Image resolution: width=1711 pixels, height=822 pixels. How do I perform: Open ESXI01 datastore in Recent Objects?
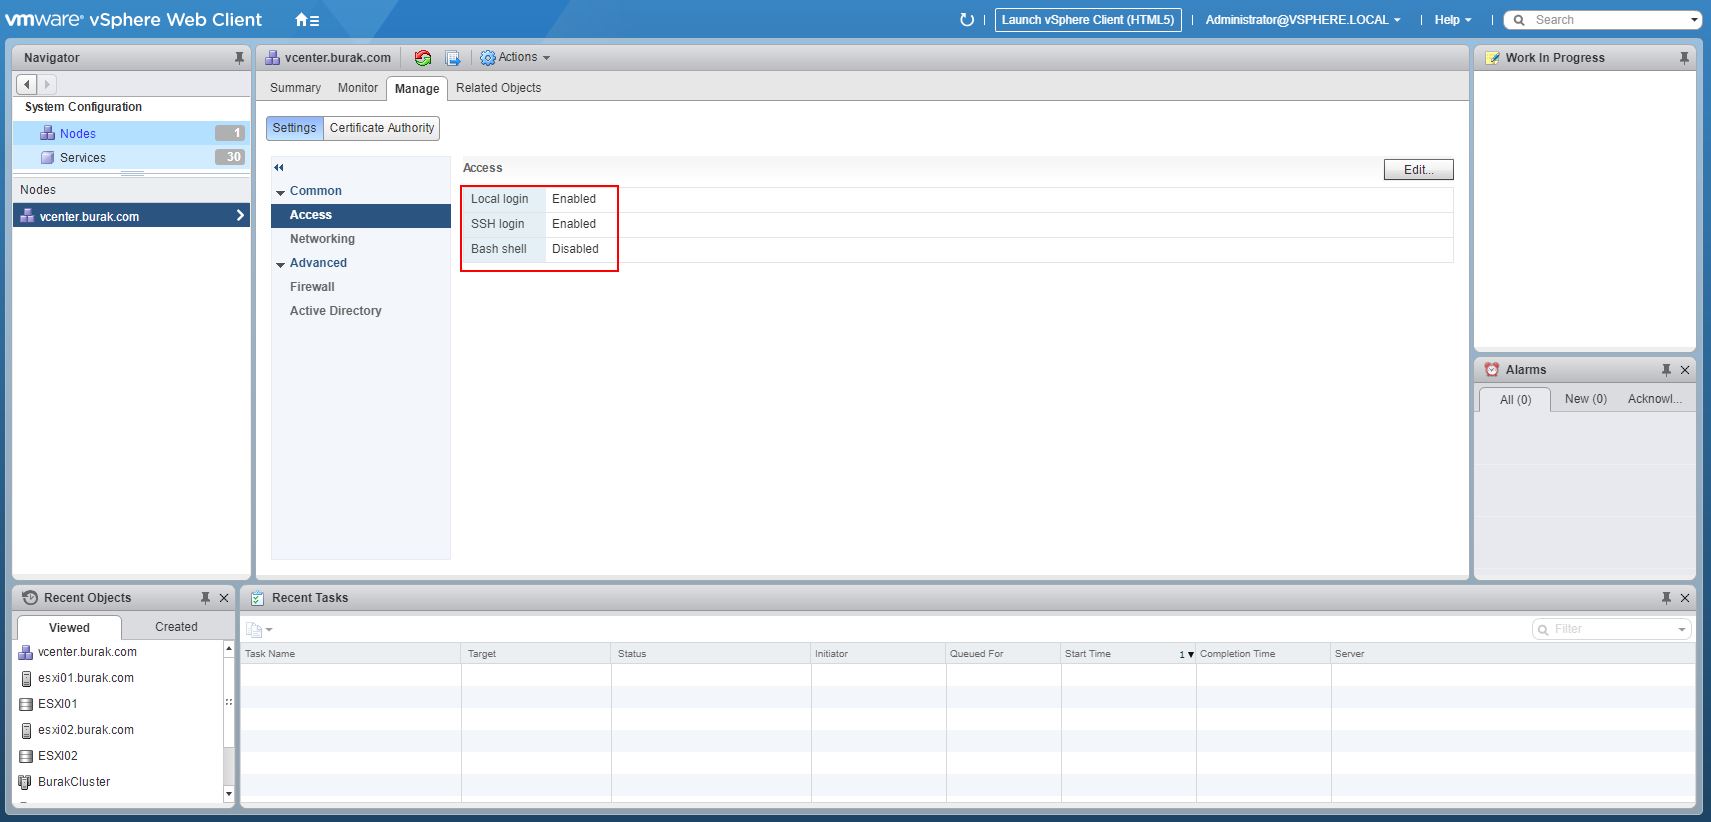click(x=57, y=704)
